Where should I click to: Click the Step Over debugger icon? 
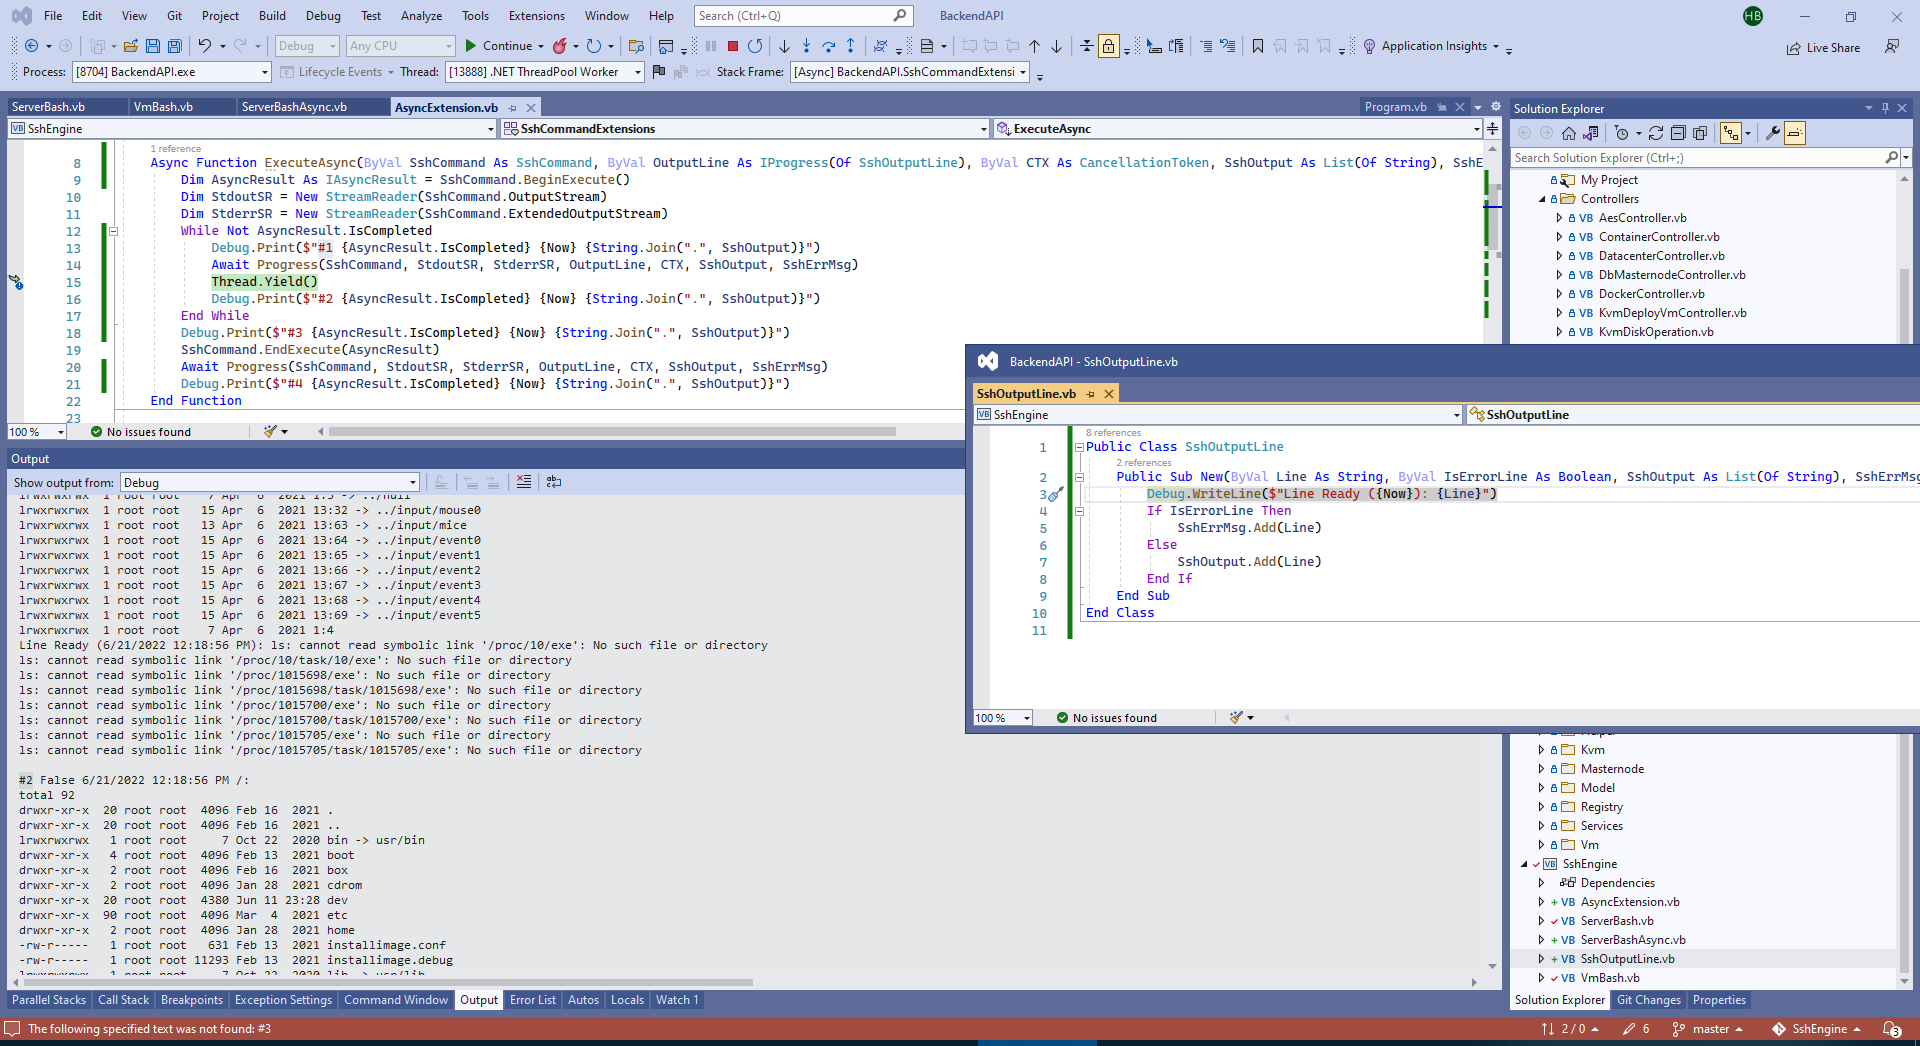pos(828,46)
